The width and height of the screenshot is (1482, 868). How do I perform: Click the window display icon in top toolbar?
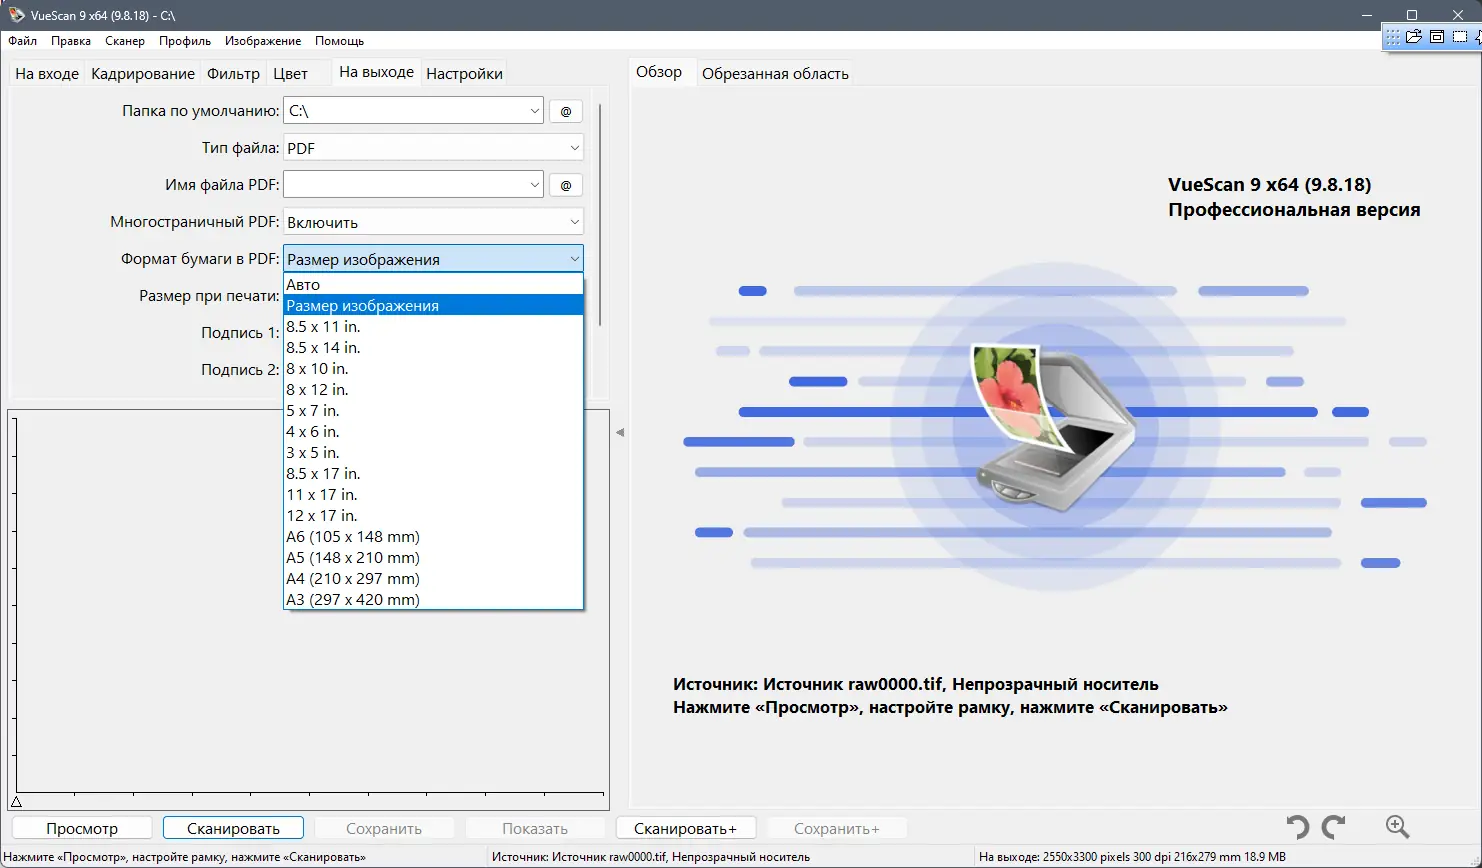(1437, 37)
